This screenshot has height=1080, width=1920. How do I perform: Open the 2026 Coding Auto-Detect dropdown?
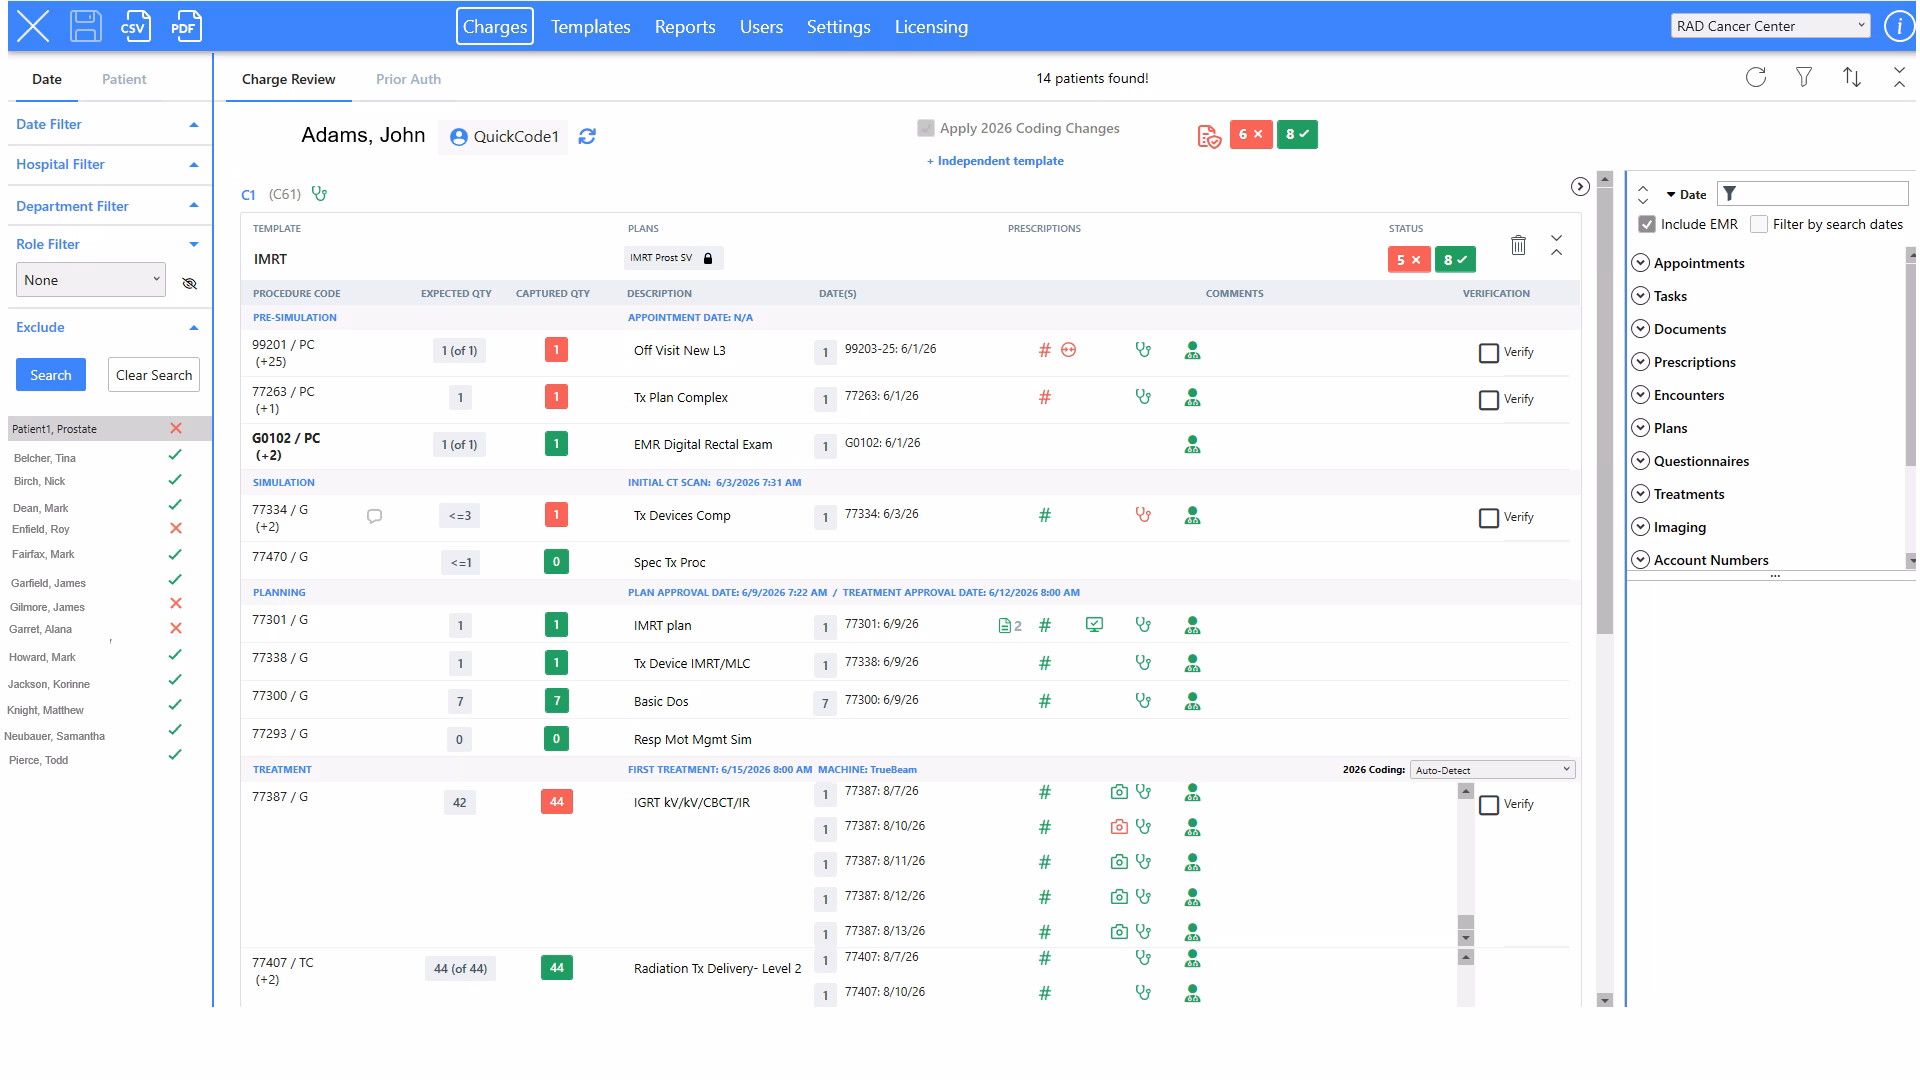pos(1492,770)
